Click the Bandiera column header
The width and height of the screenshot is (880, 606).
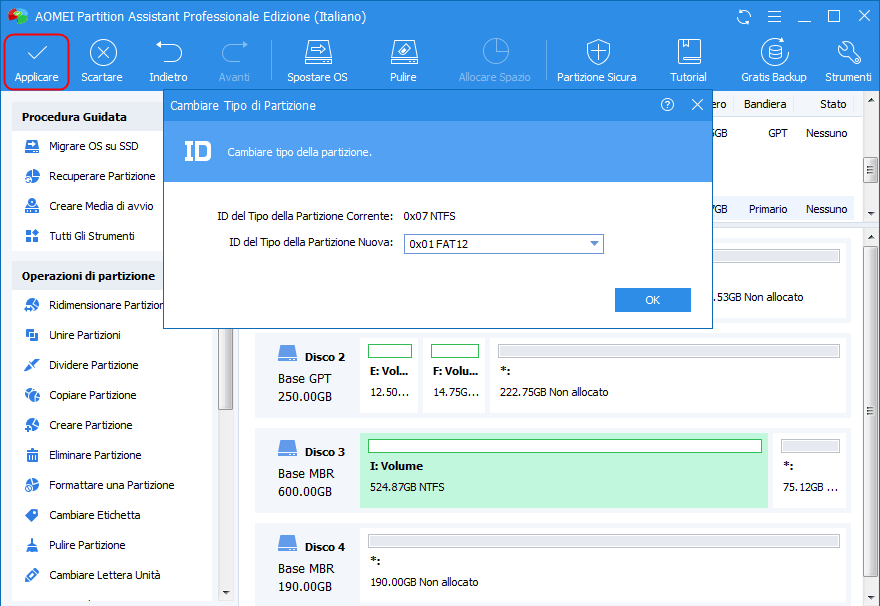point(764,104)
